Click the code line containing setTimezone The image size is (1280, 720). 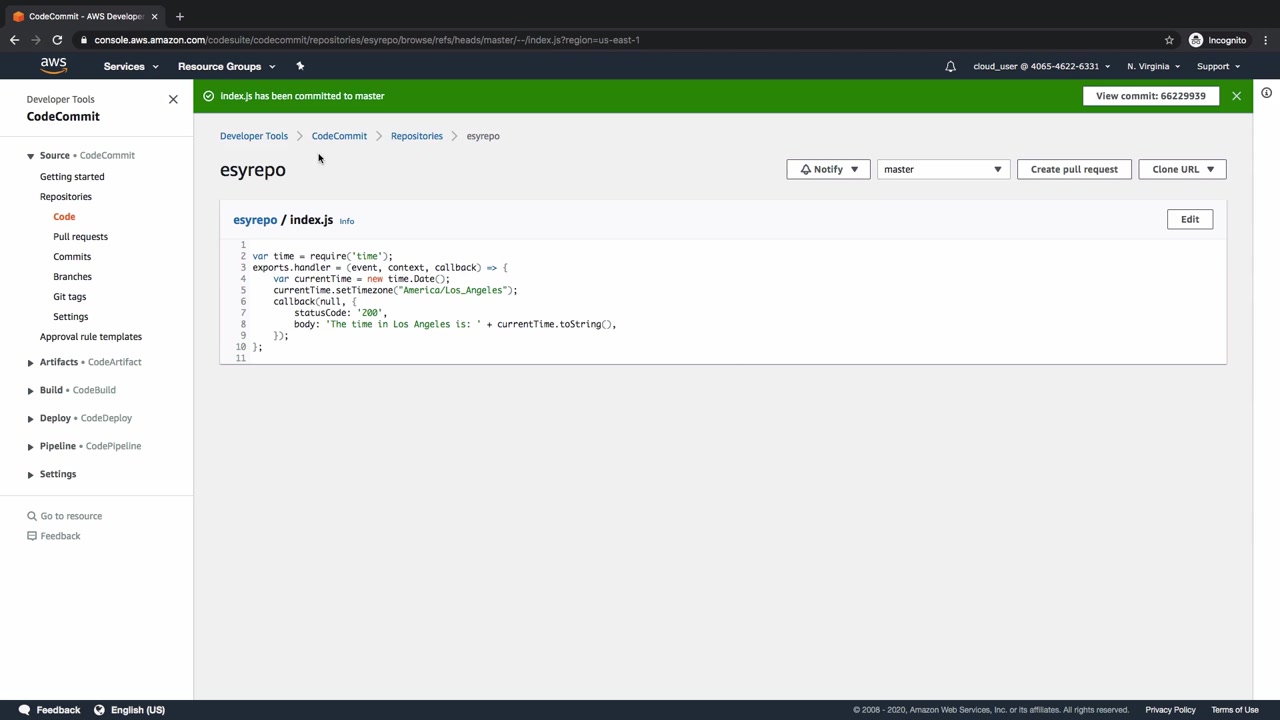[395, 290]
